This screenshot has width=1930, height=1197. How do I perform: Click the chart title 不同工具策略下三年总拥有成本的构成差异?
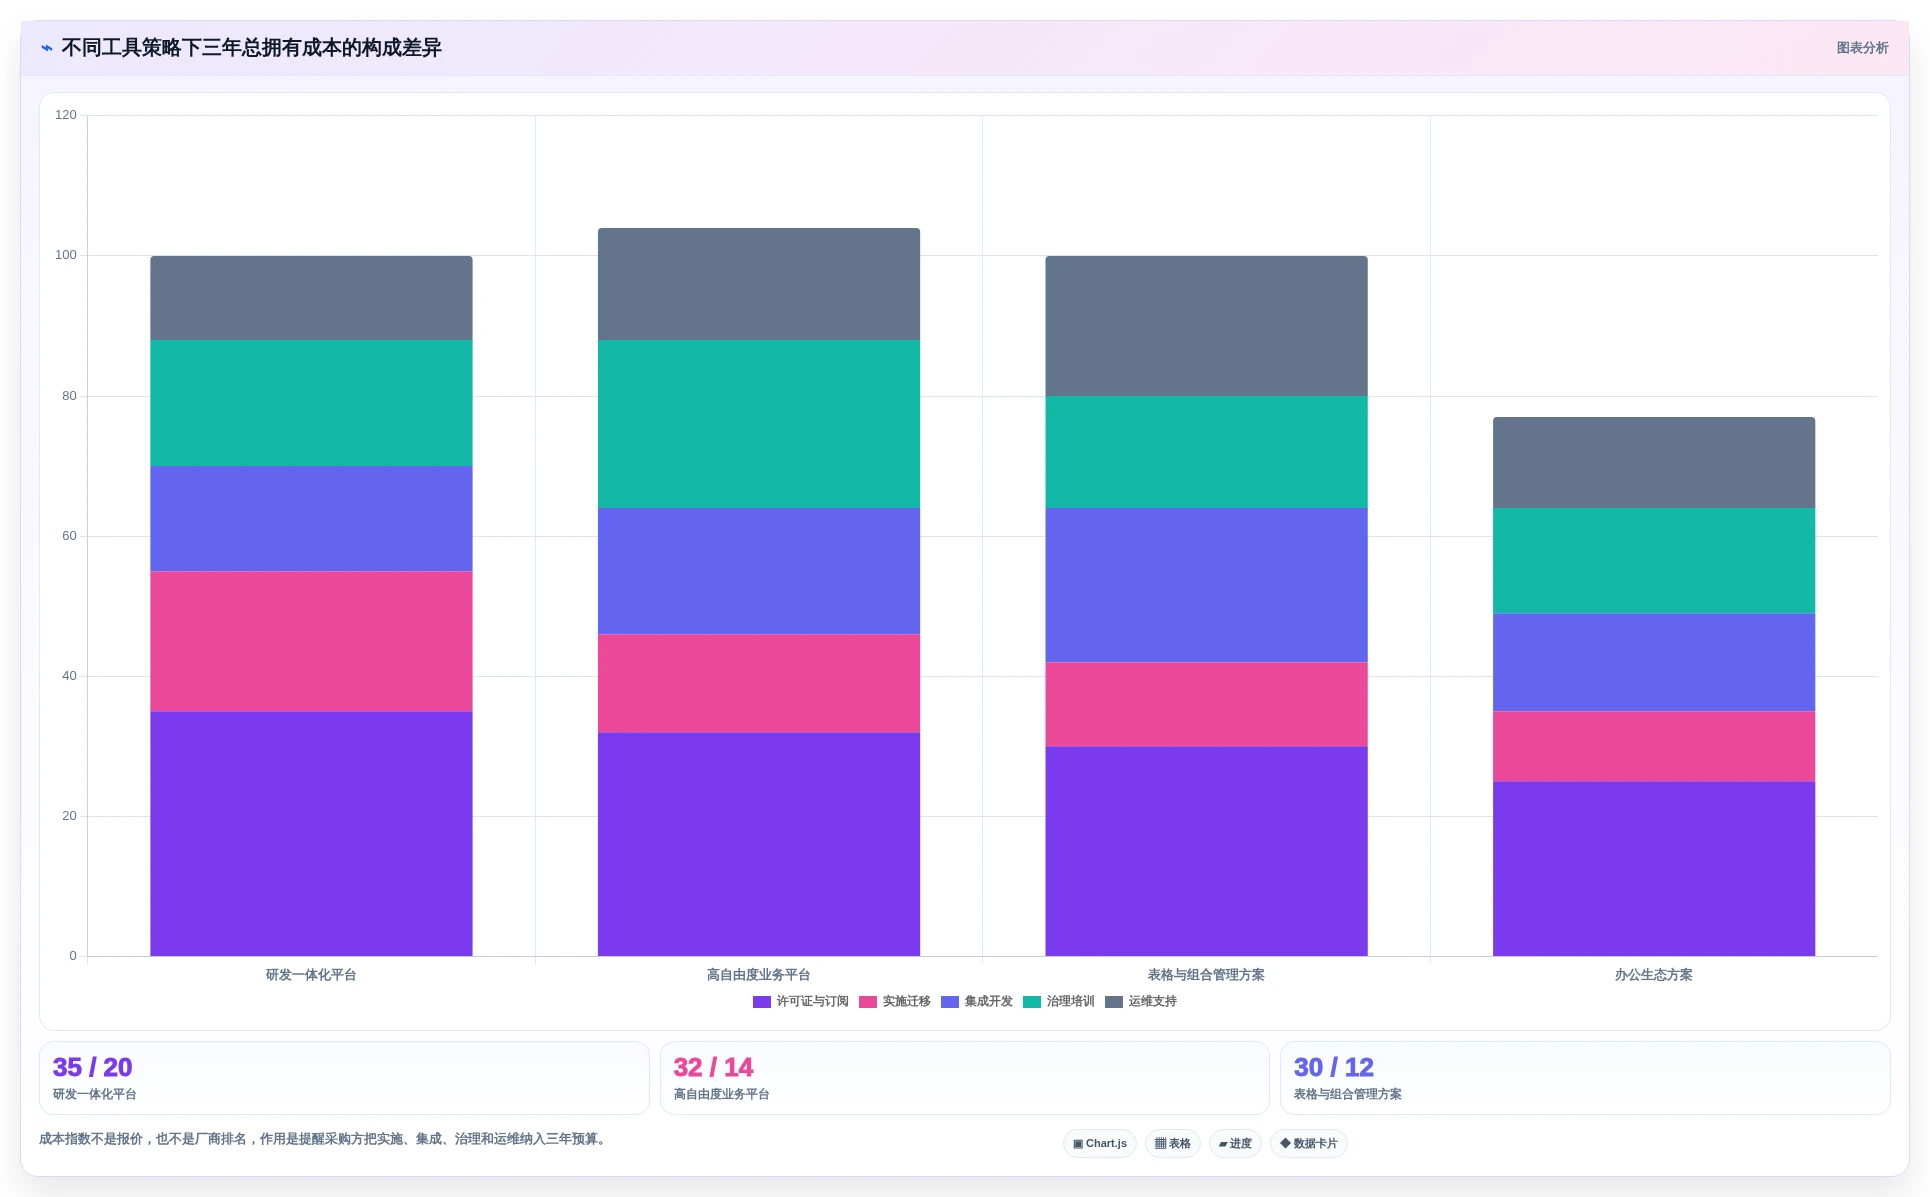251,48
